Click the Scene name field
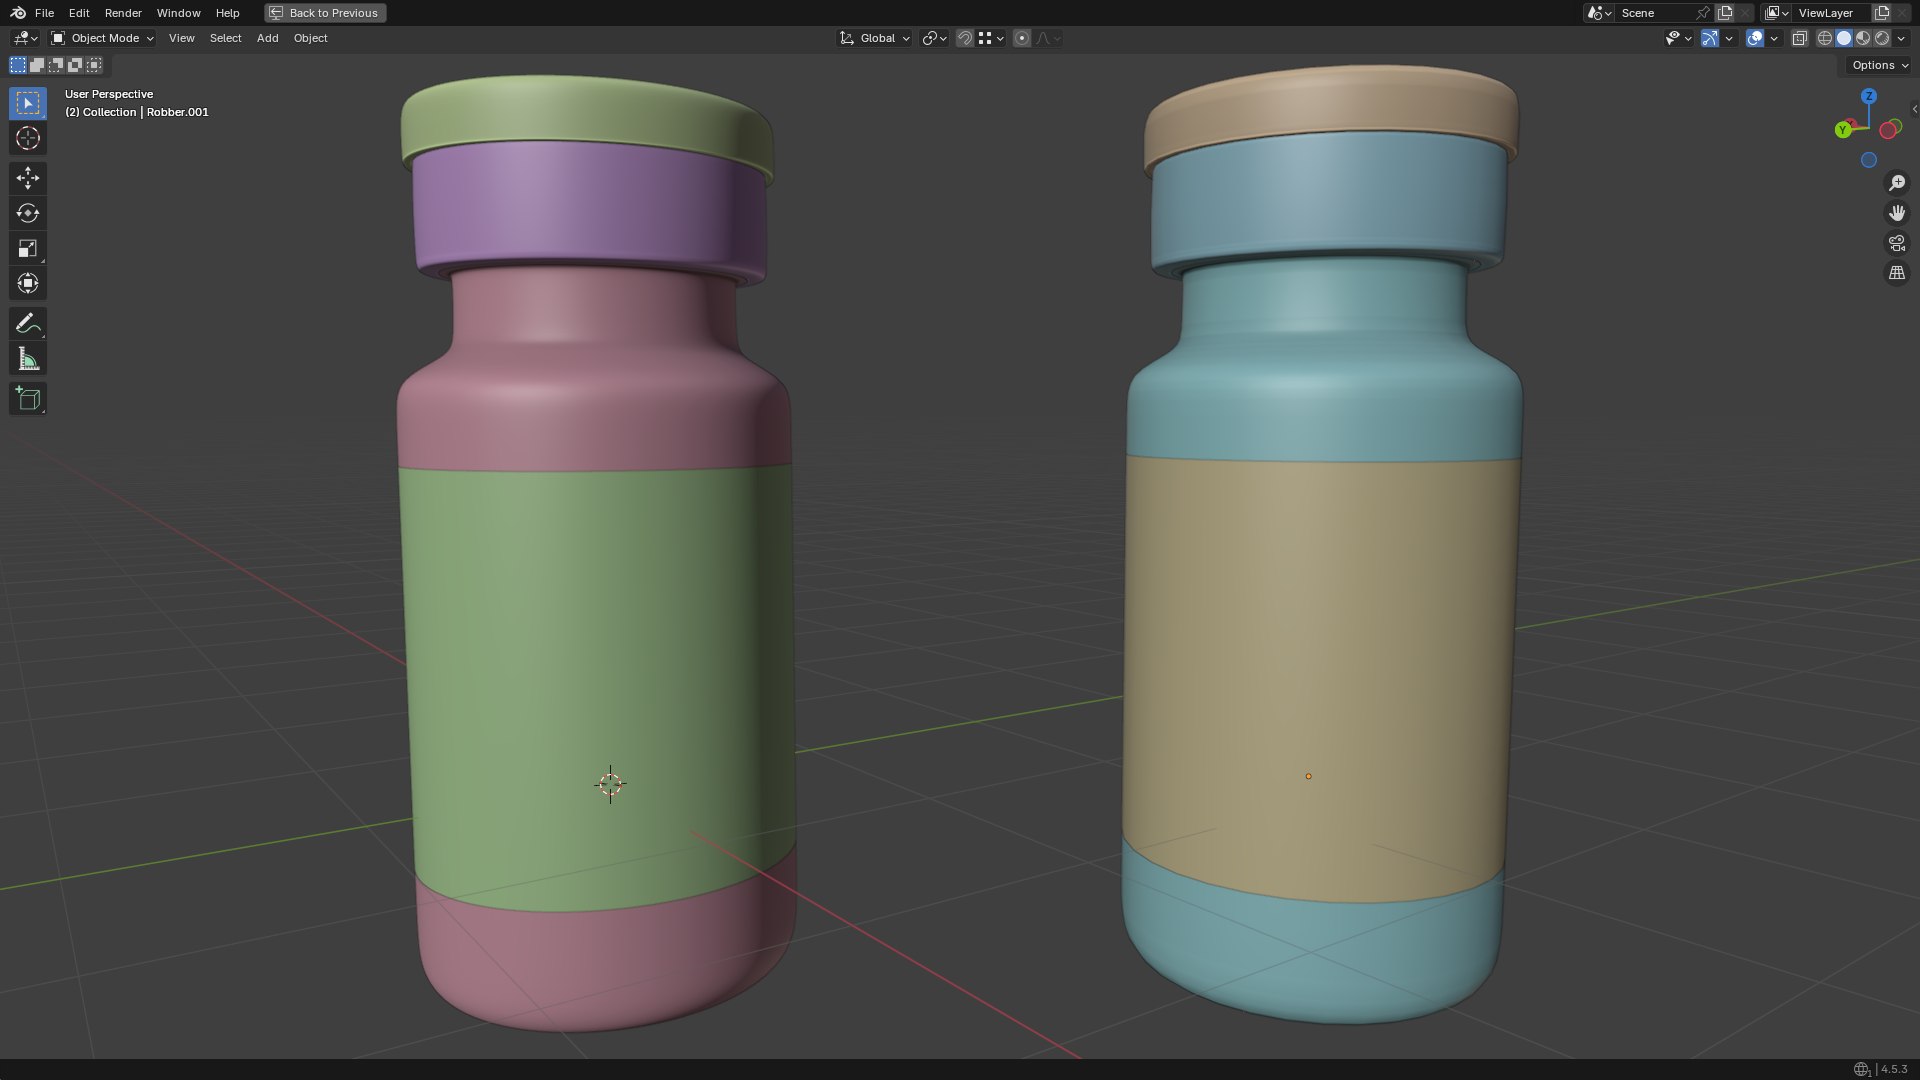 point(1655,13)
